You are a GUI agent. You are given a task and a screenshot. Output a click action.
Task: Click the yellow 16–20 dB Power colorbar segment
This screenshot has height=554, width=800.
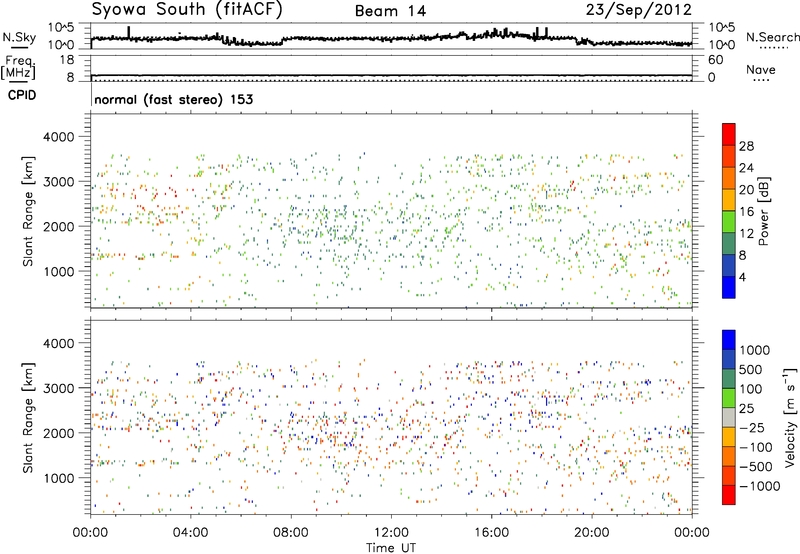click(729, 199)
